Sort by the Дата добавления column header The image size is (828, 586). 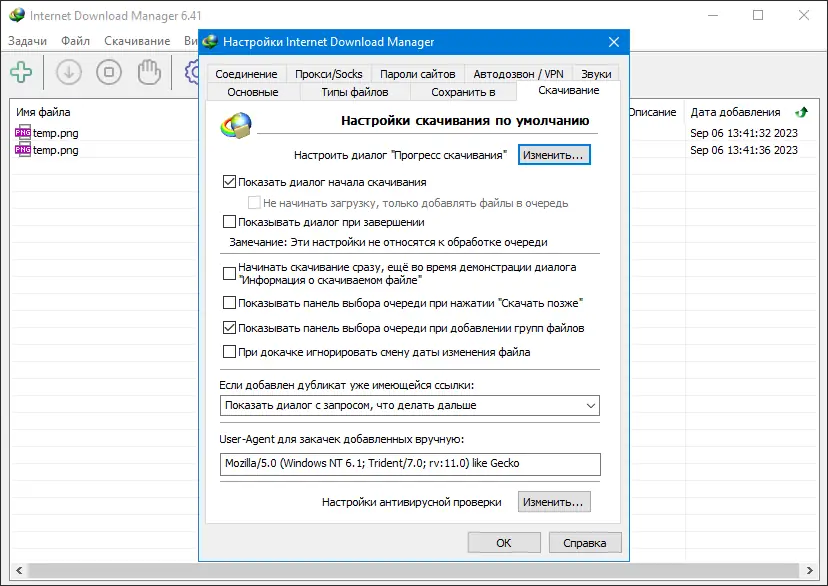(736, 112)
